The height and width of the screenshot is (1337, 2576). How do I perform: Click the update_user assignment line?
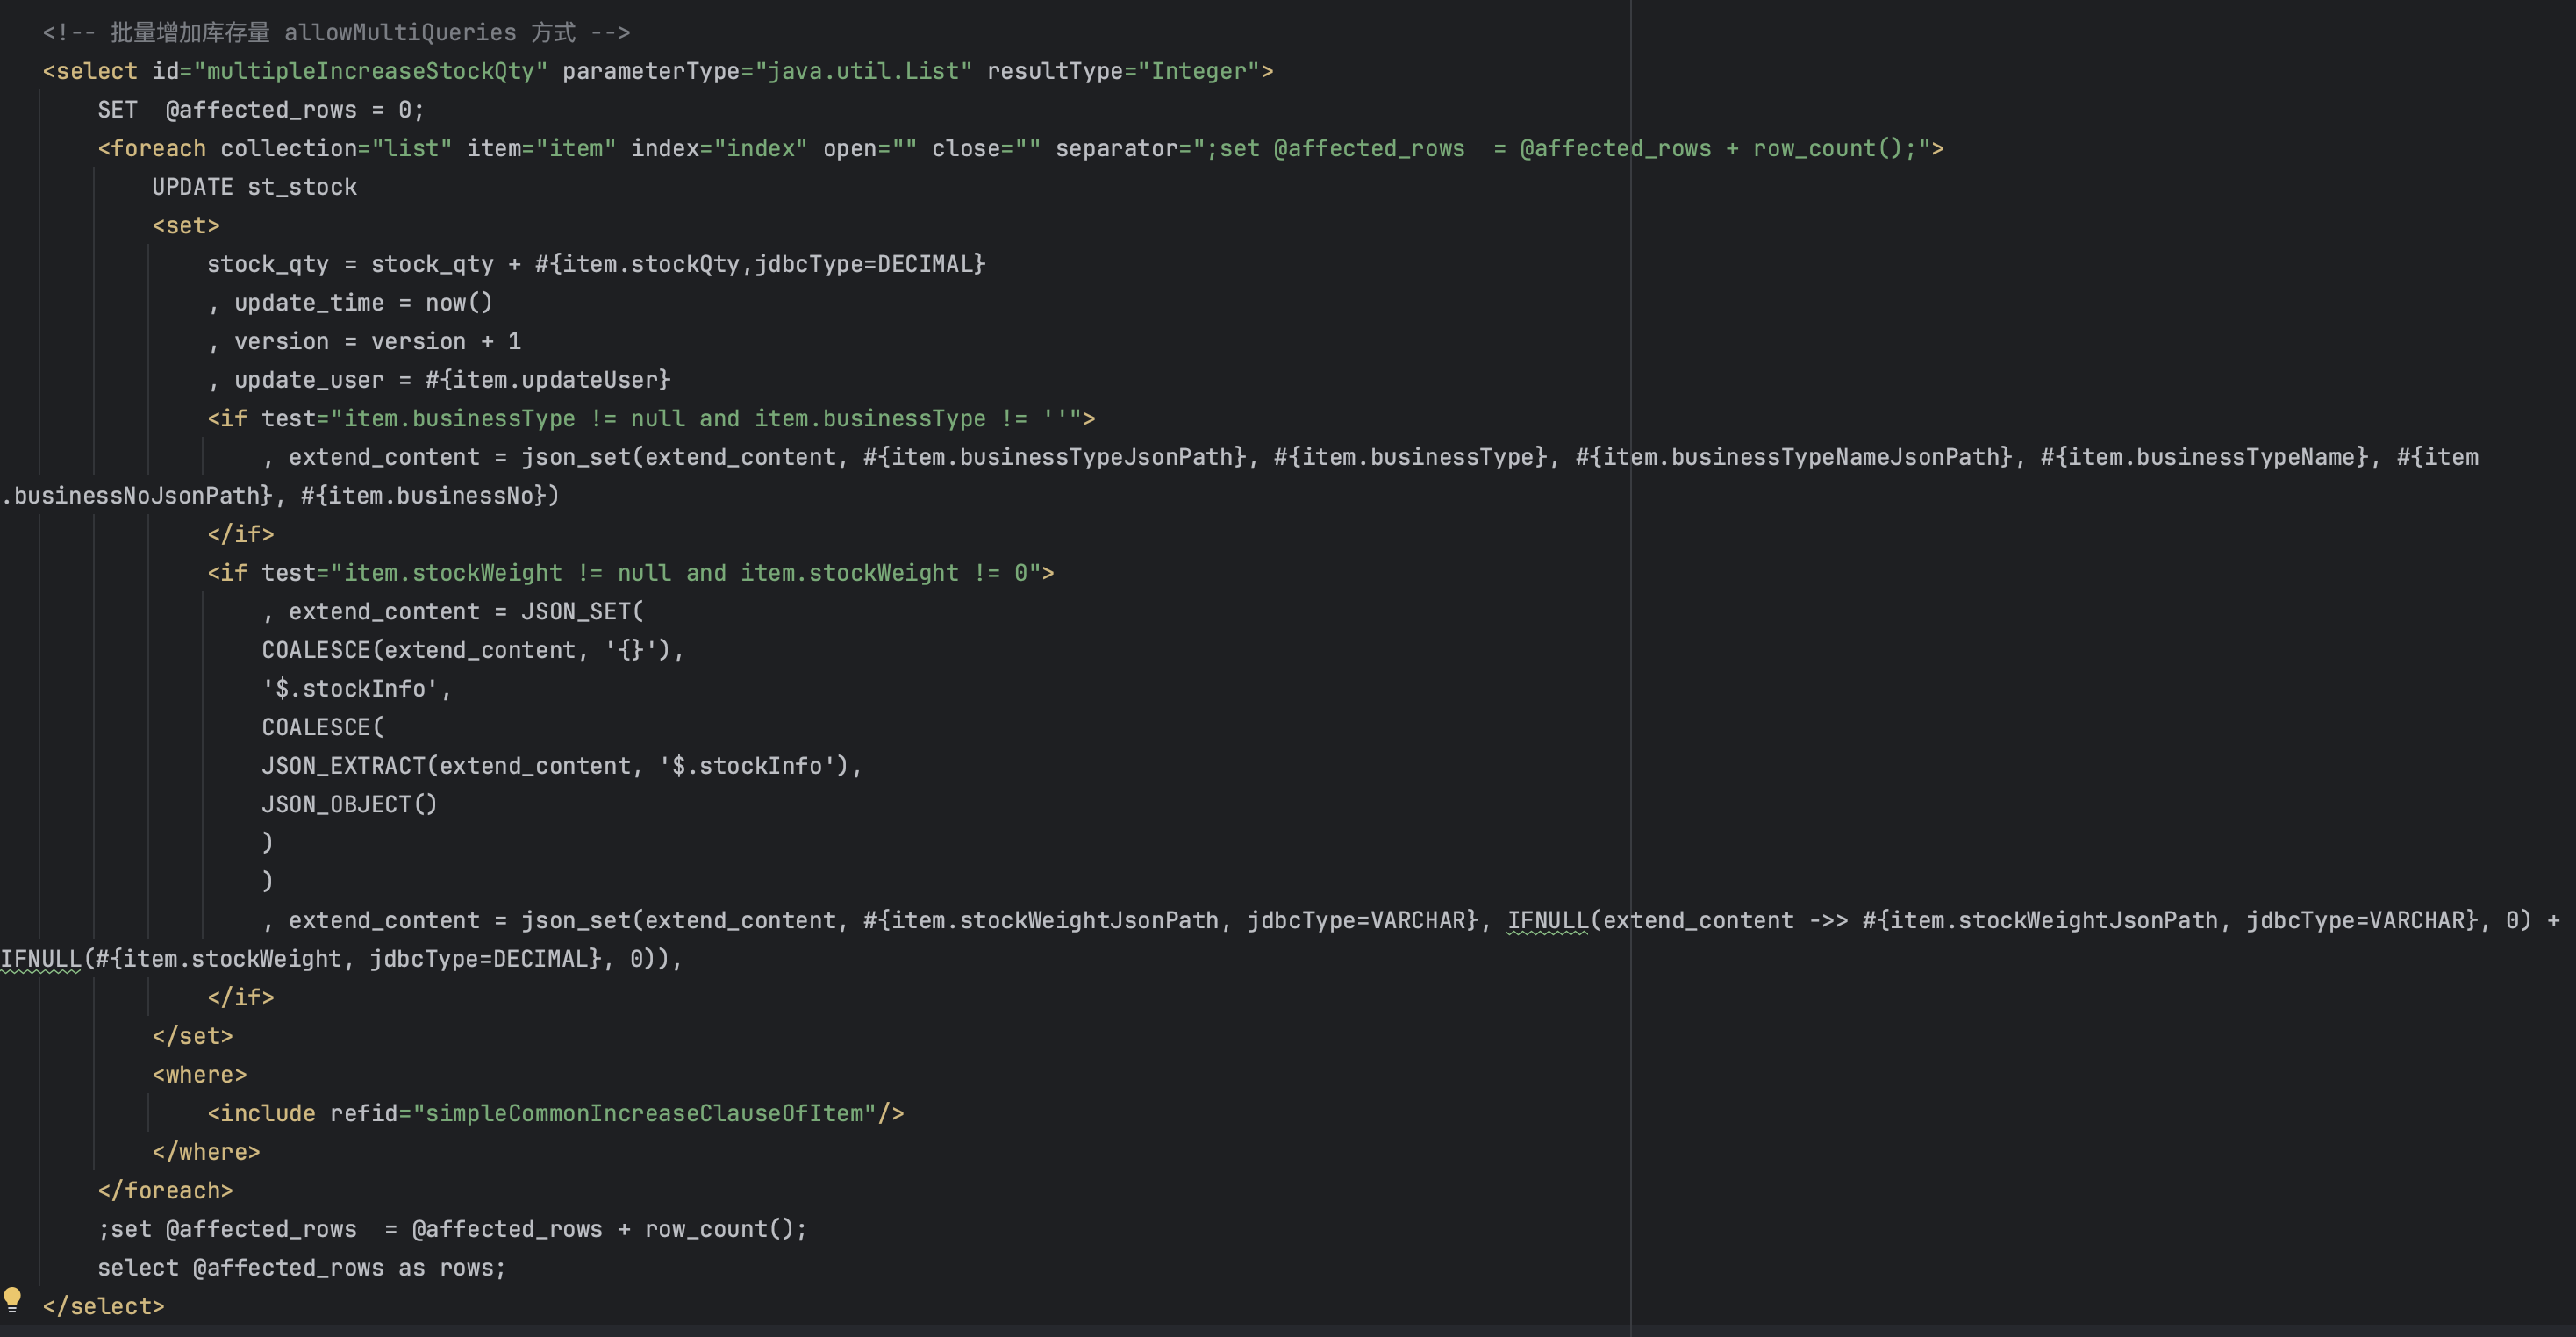pos(439,380)
